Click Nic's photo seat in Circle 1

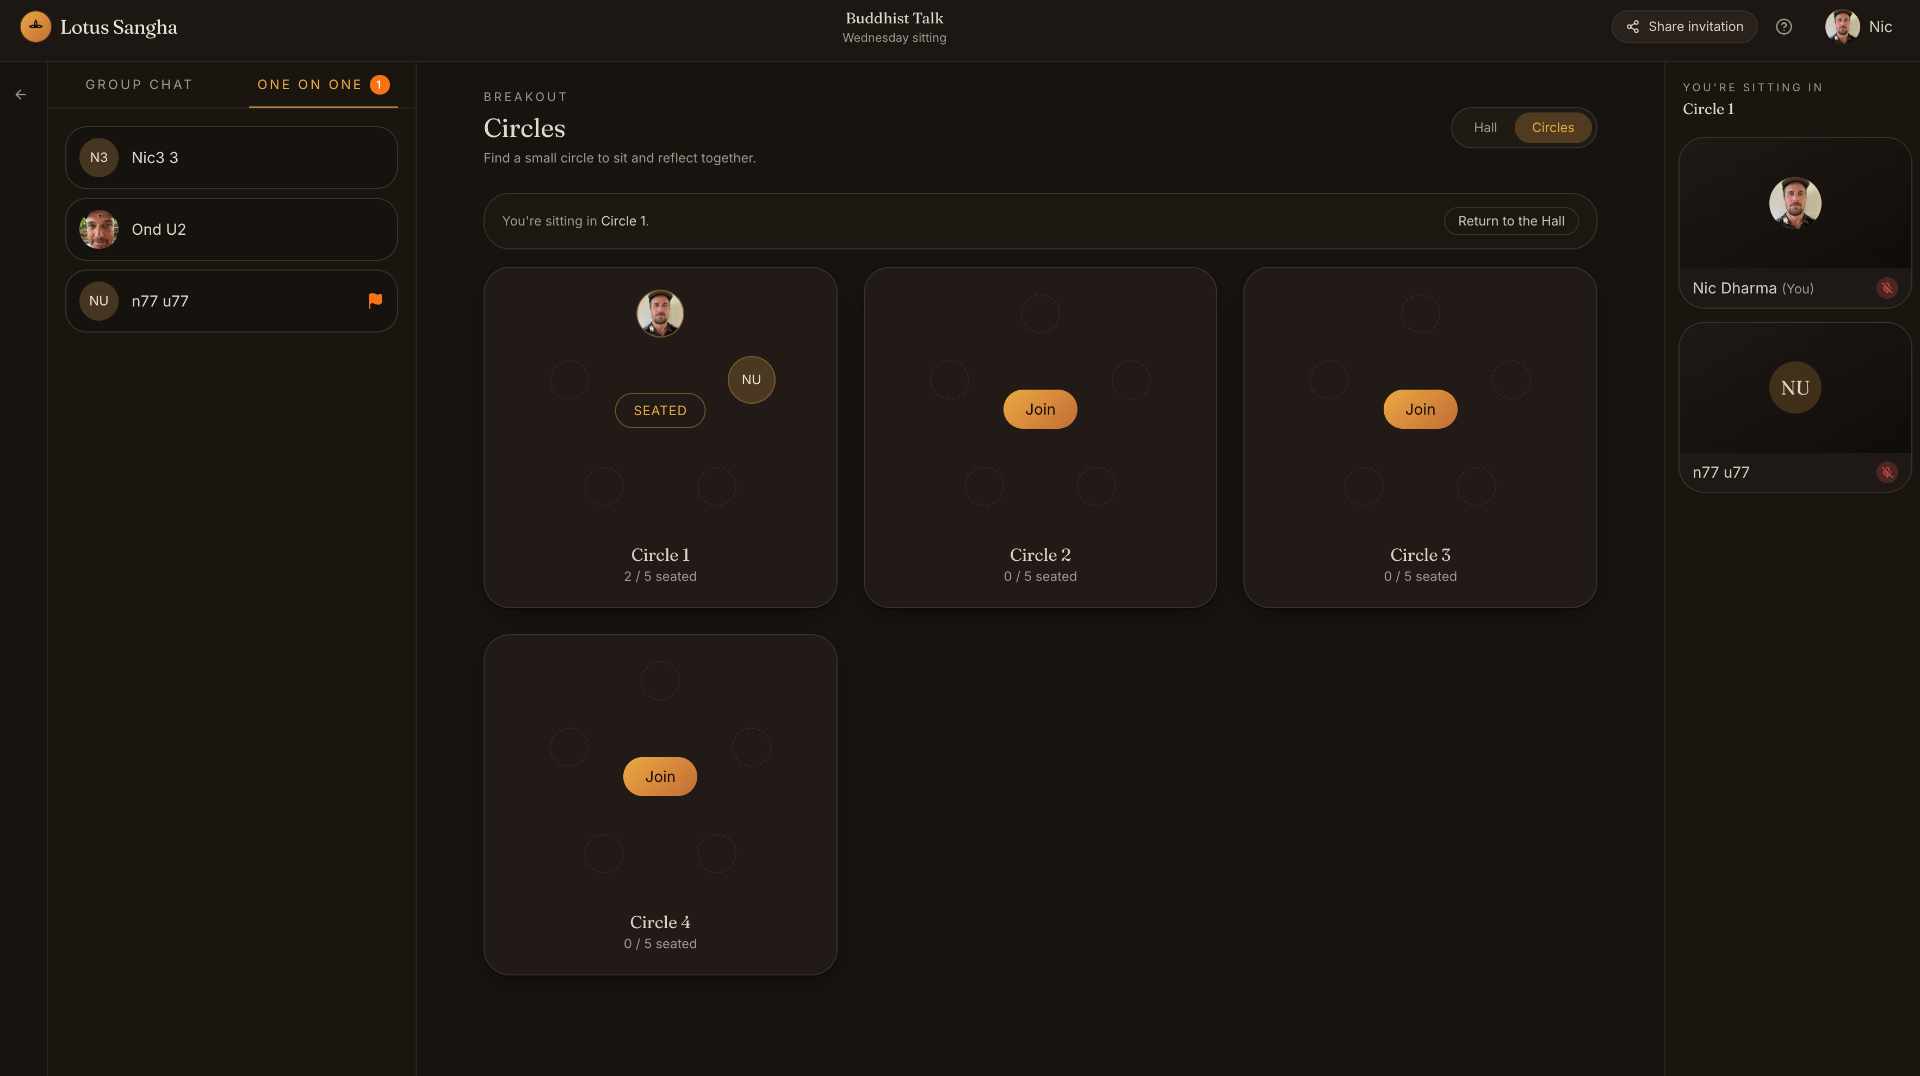point(660,314)
